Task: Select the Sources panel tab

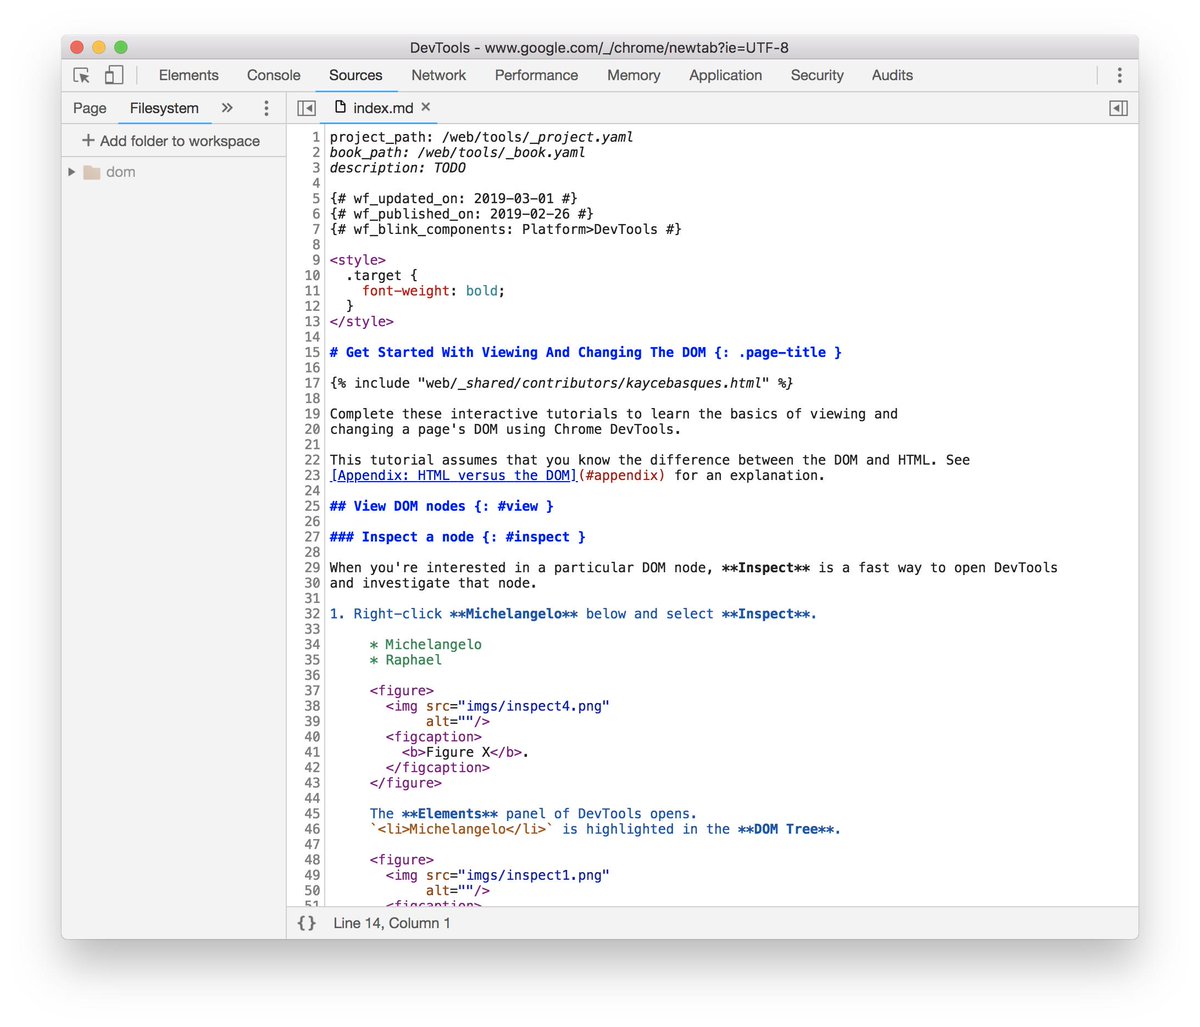Action: click(356, 75)
